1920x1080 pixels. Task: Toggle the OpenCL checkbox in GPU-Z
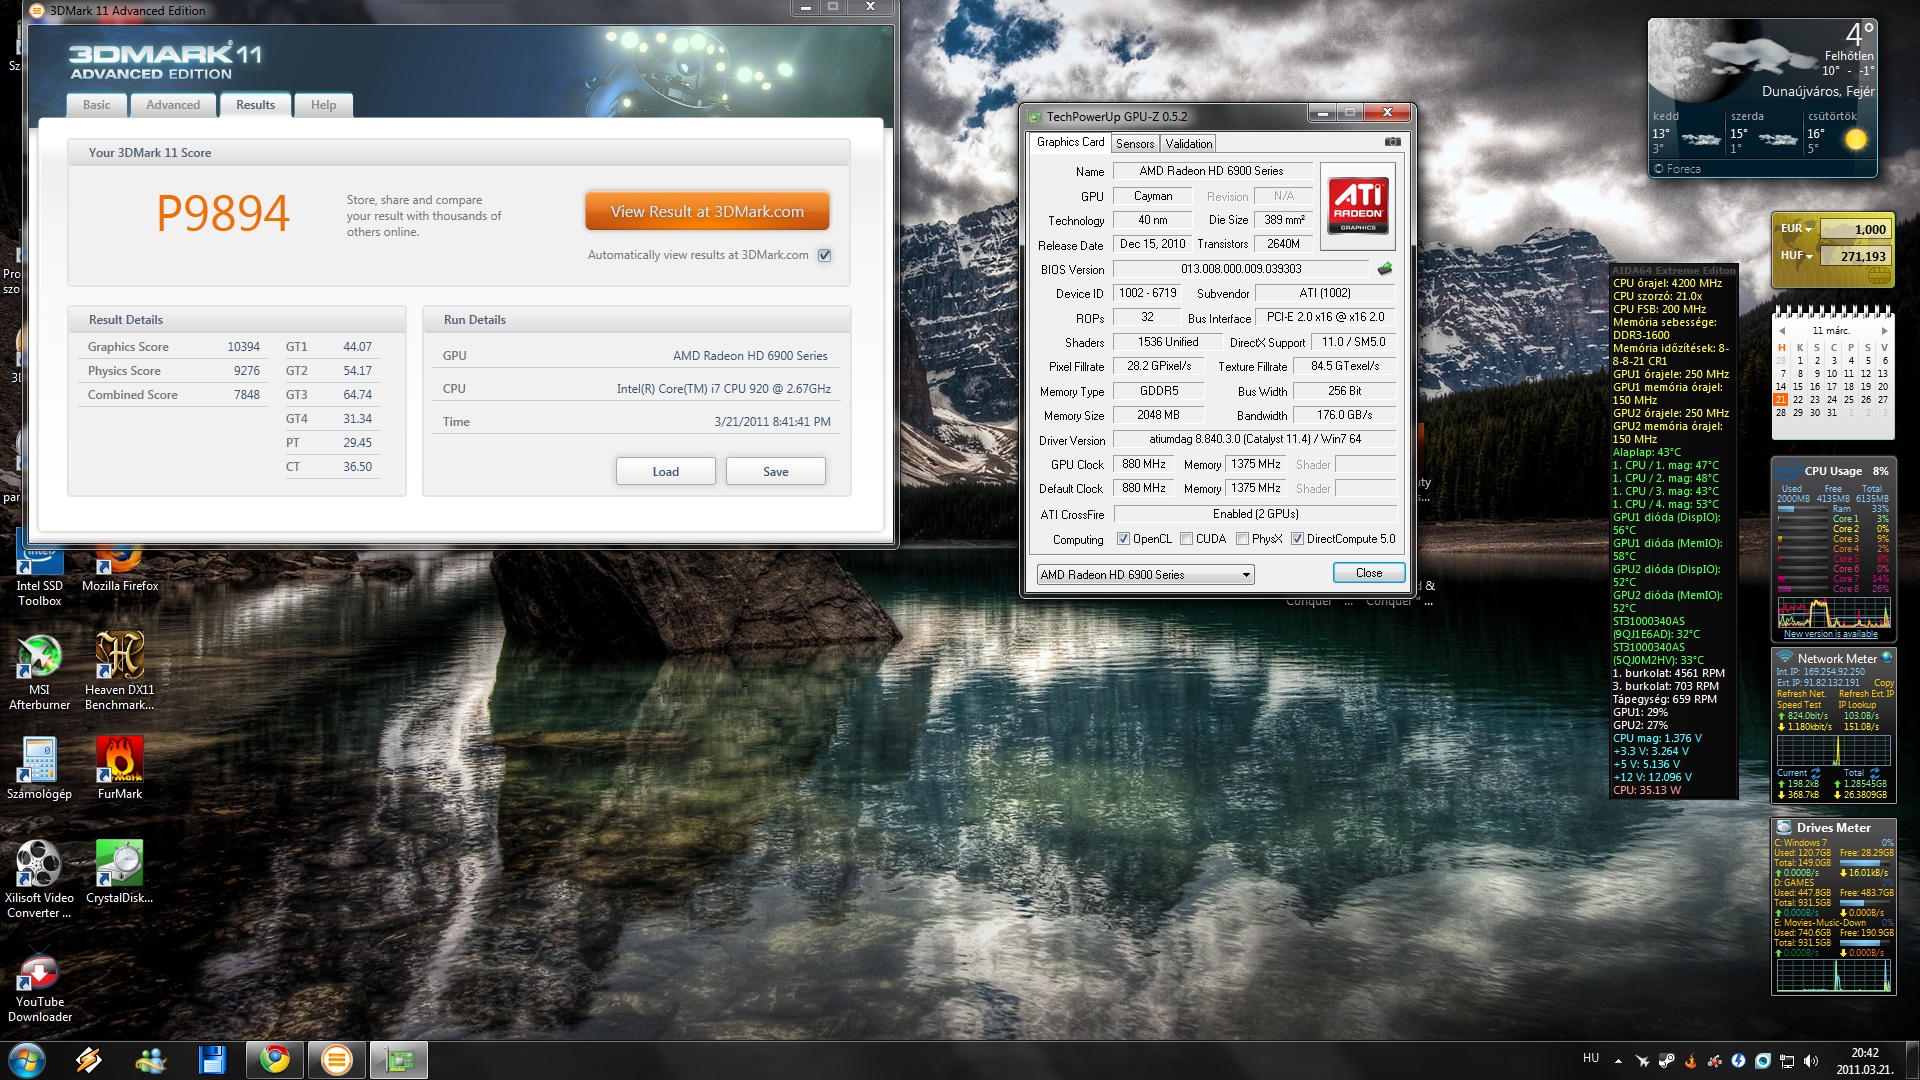1123,539
